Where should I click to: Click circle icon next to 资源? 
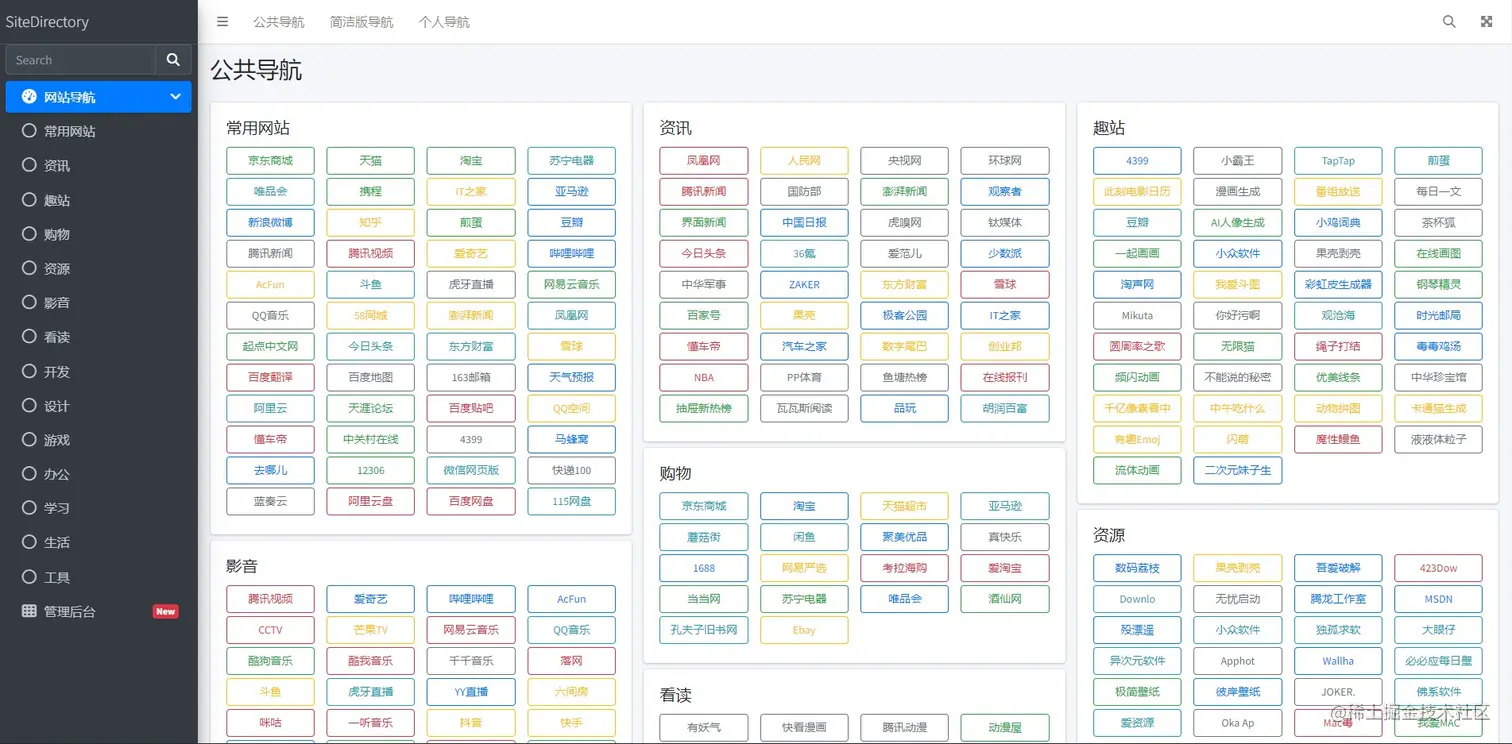pos(29,268)
